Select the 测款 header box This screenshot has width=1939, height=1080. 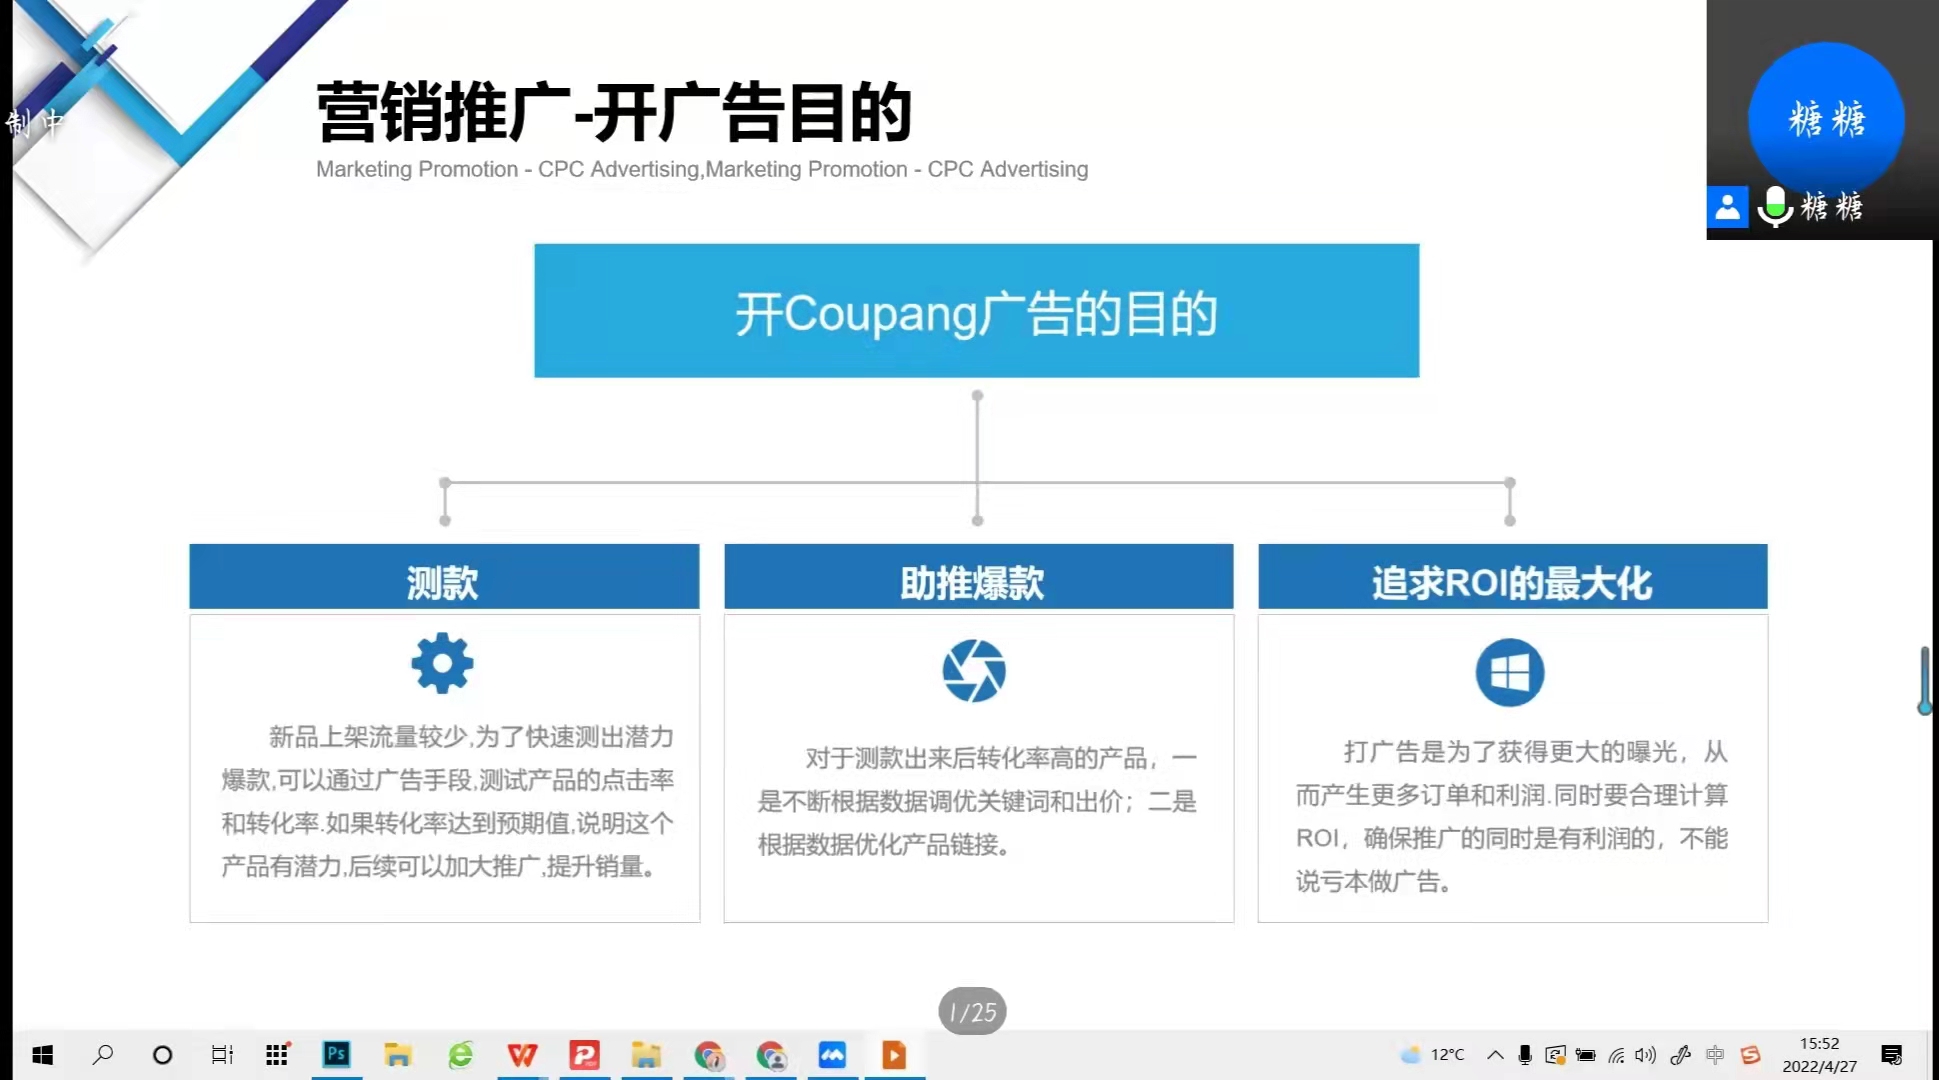444,577
